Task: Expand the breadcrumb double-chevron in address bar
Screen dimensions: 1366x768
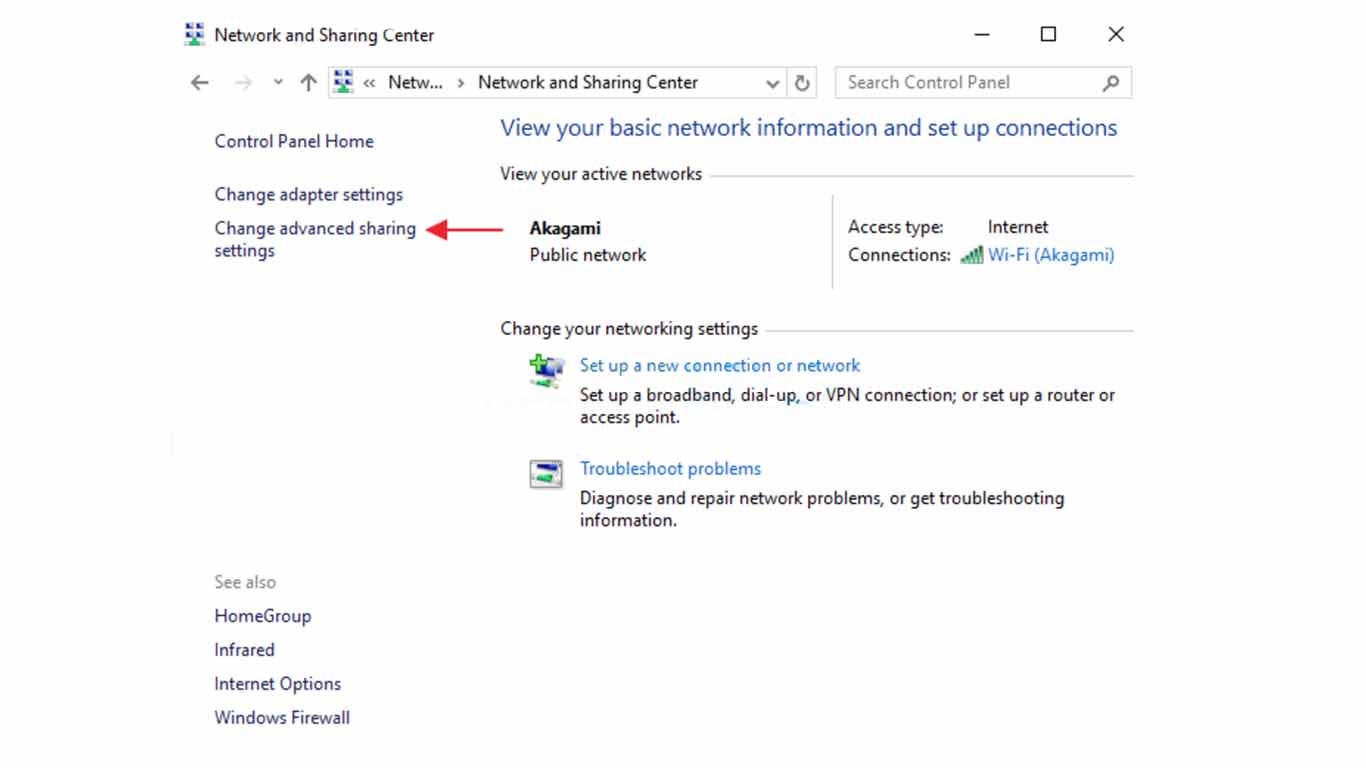Action: click(367, 83)
